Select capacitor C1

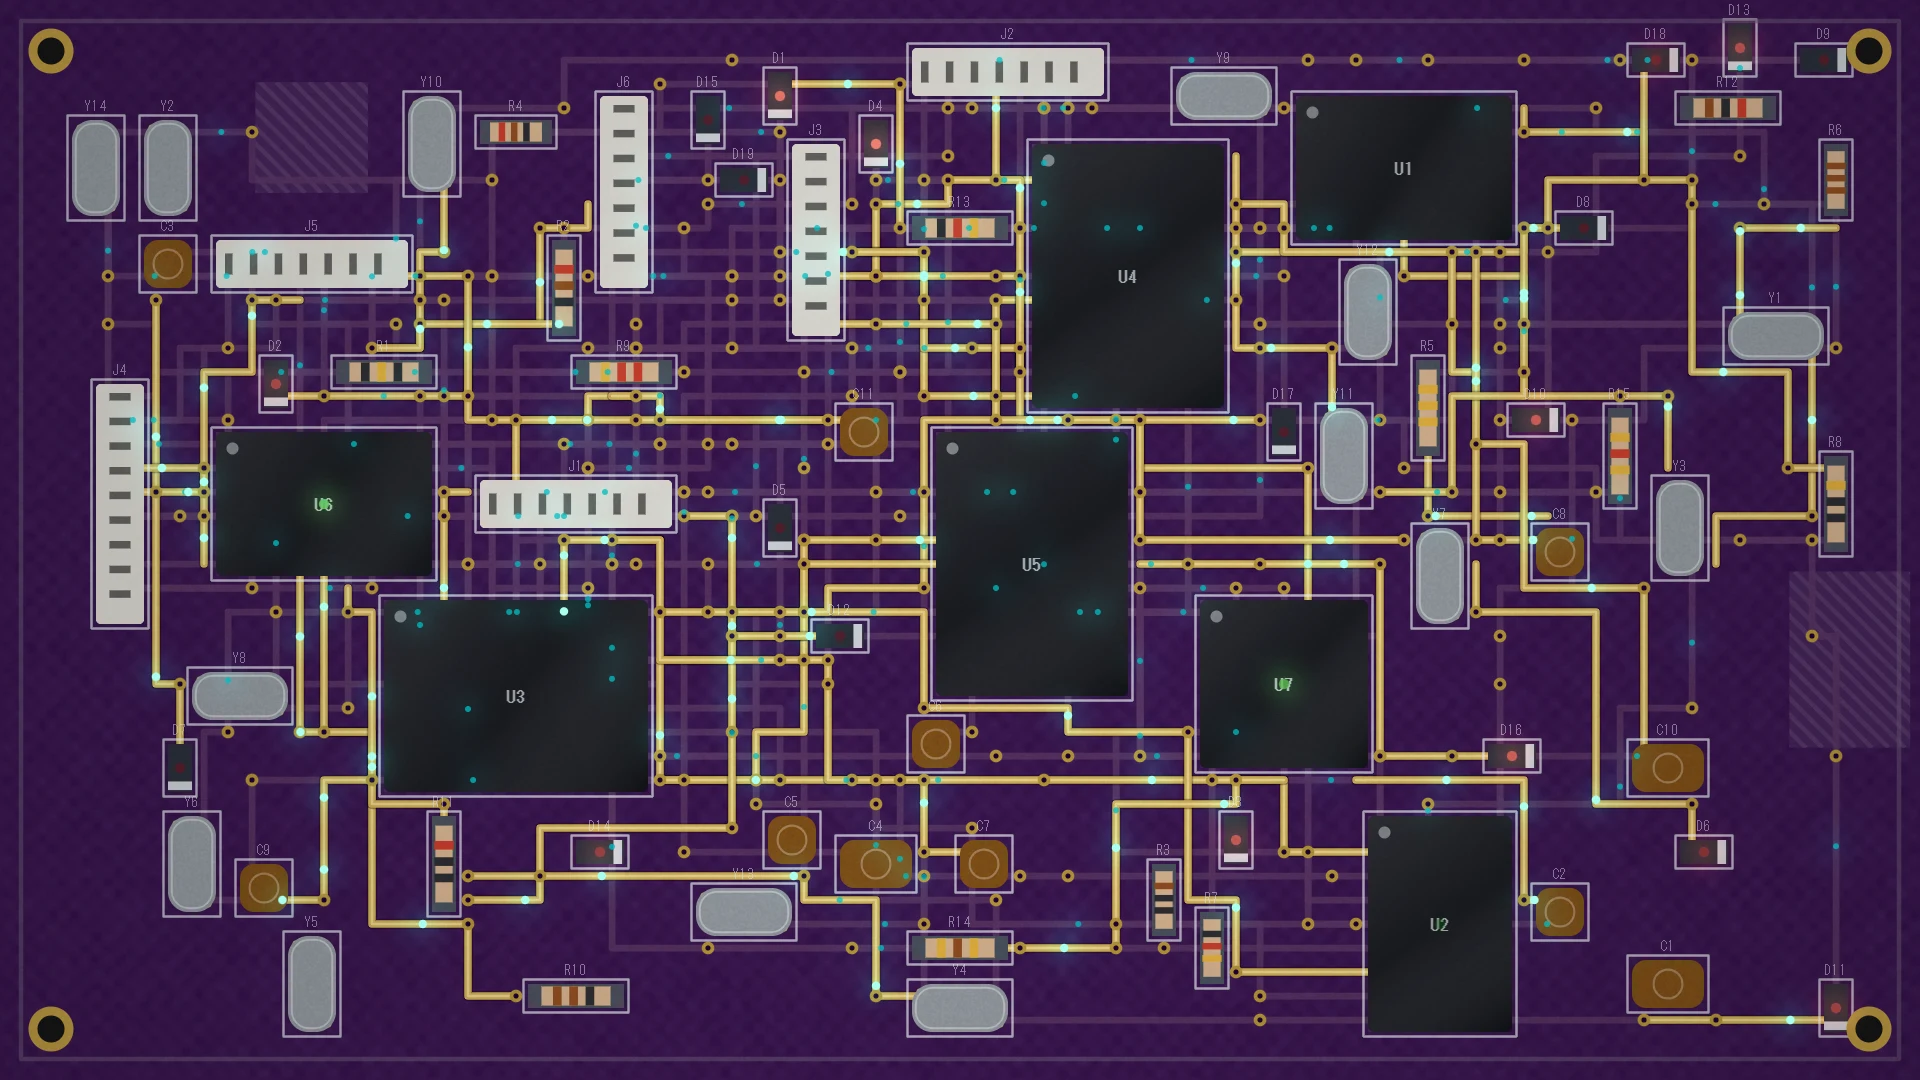(x=1667, y=984)
